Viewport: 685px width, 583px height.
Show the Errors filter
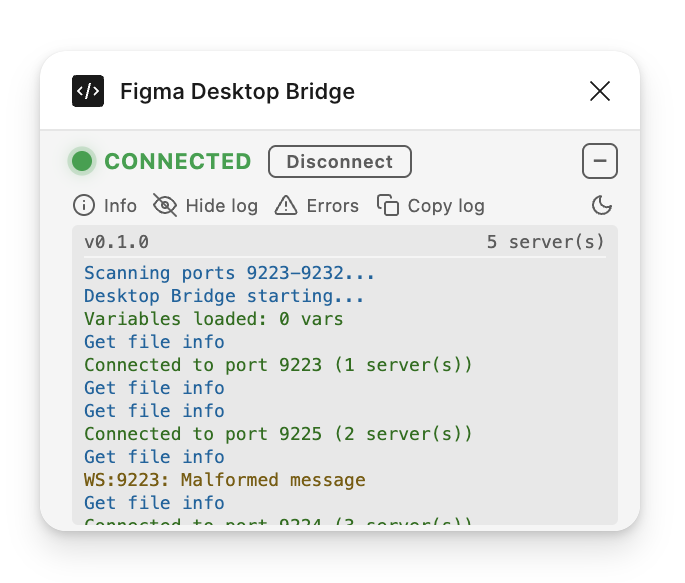tap(332, 206)
